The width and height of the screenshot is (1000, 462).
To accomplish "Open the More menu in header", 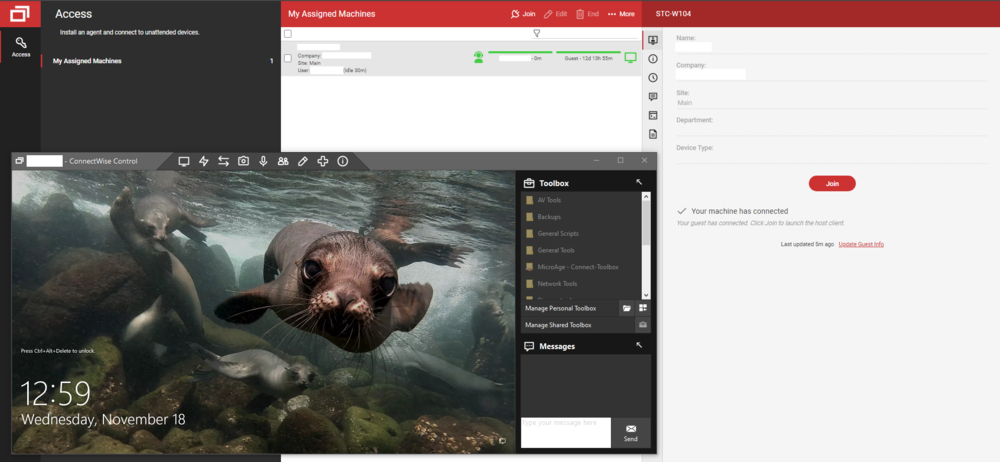I will 621,14.
